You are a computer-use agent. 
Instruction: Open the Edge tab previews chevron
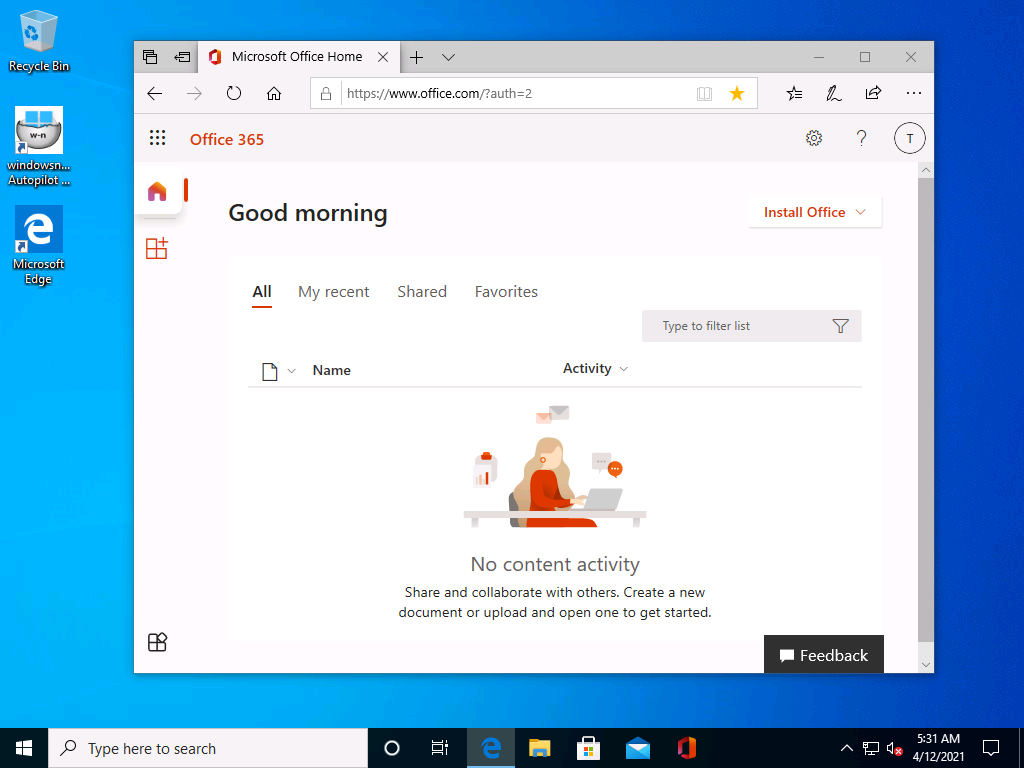448,57
